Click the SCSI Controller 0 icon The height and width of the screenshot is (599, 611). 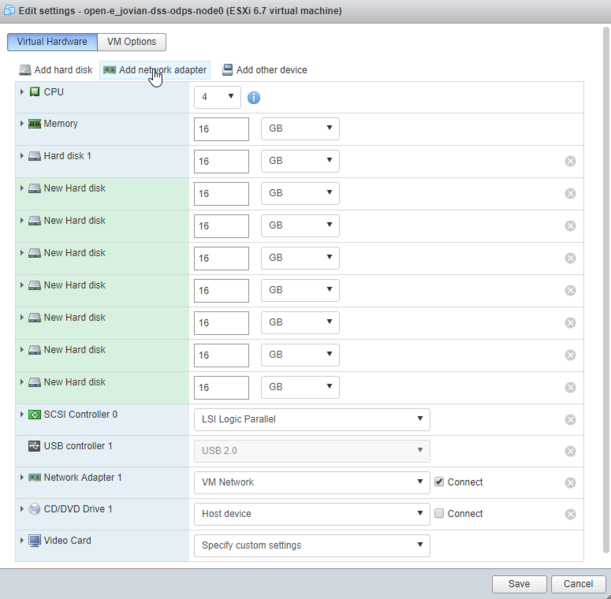35,415
